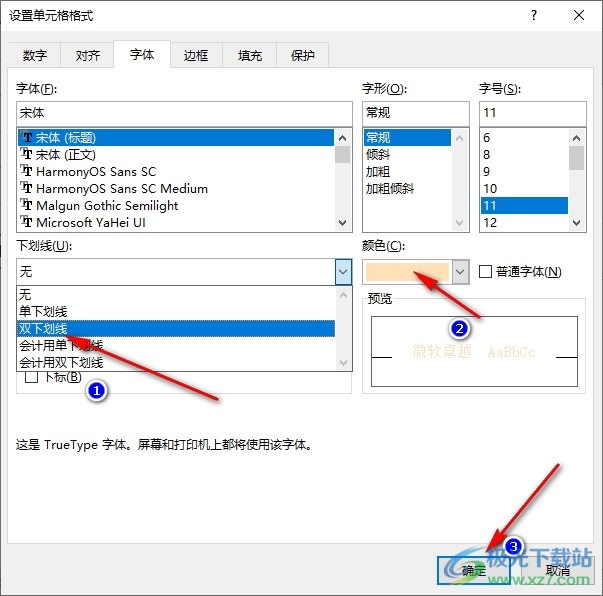Screen dimensions: 603x596
Task: Click font list scroll down arrow
Action: (342, 222)
